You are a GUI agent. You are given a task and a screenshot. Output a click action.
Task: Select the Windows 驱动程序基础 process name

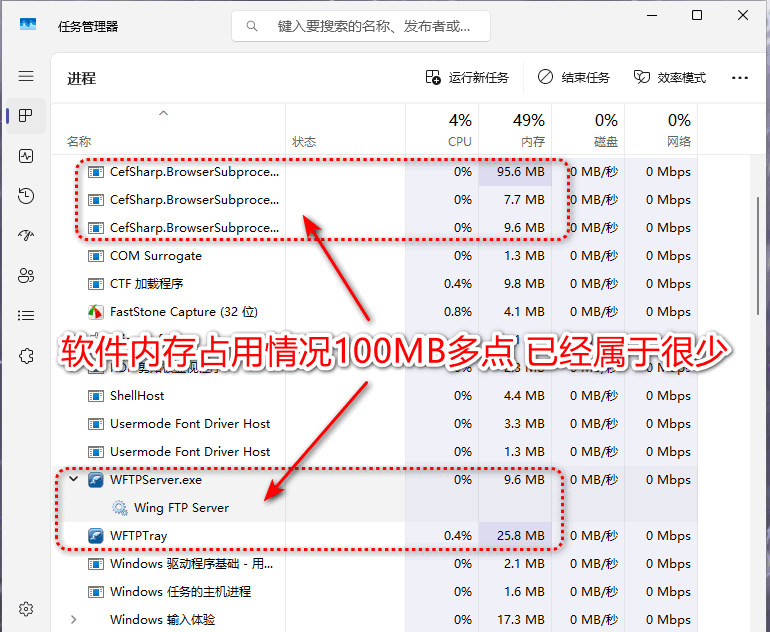(192, 564)
